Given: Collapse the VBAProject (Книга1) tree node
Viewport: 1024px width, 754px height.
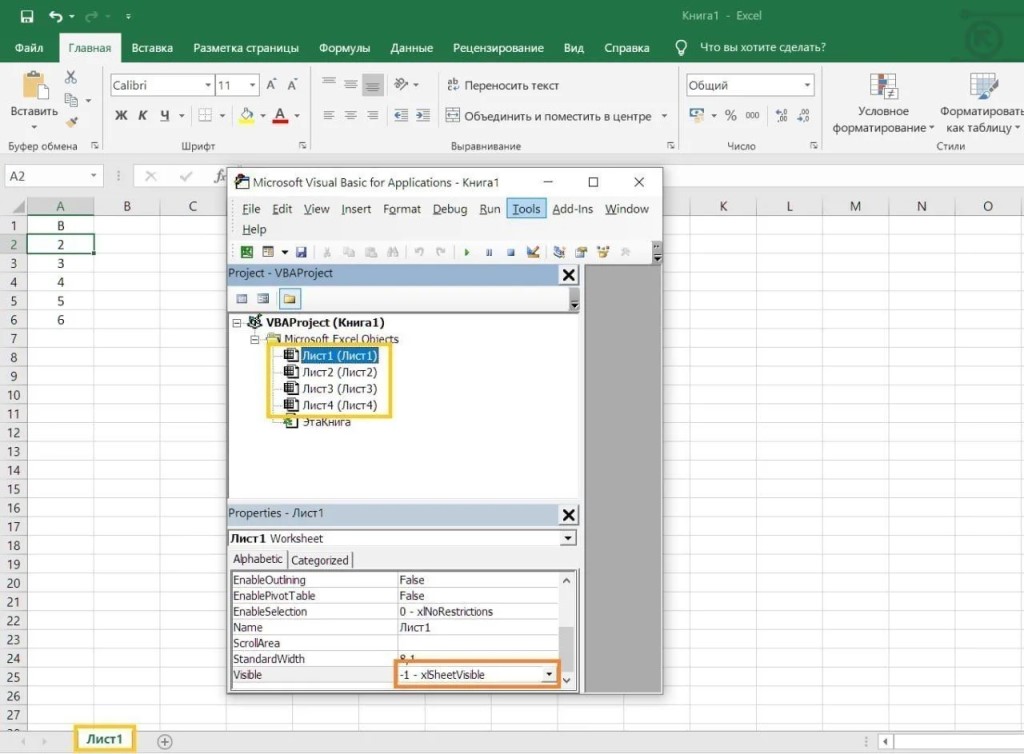Looking at the screenshot, I should [x=237, y=323].
